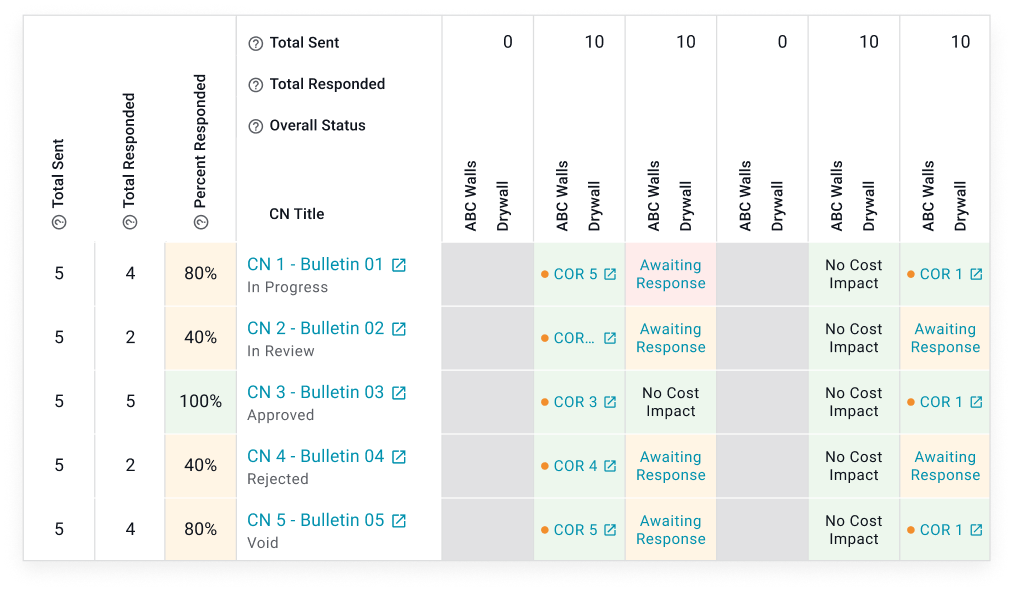Click COR 5 link in Bulletin 01 row
The width and height of the screenshot is (1014, 592).
click(575, 274)
